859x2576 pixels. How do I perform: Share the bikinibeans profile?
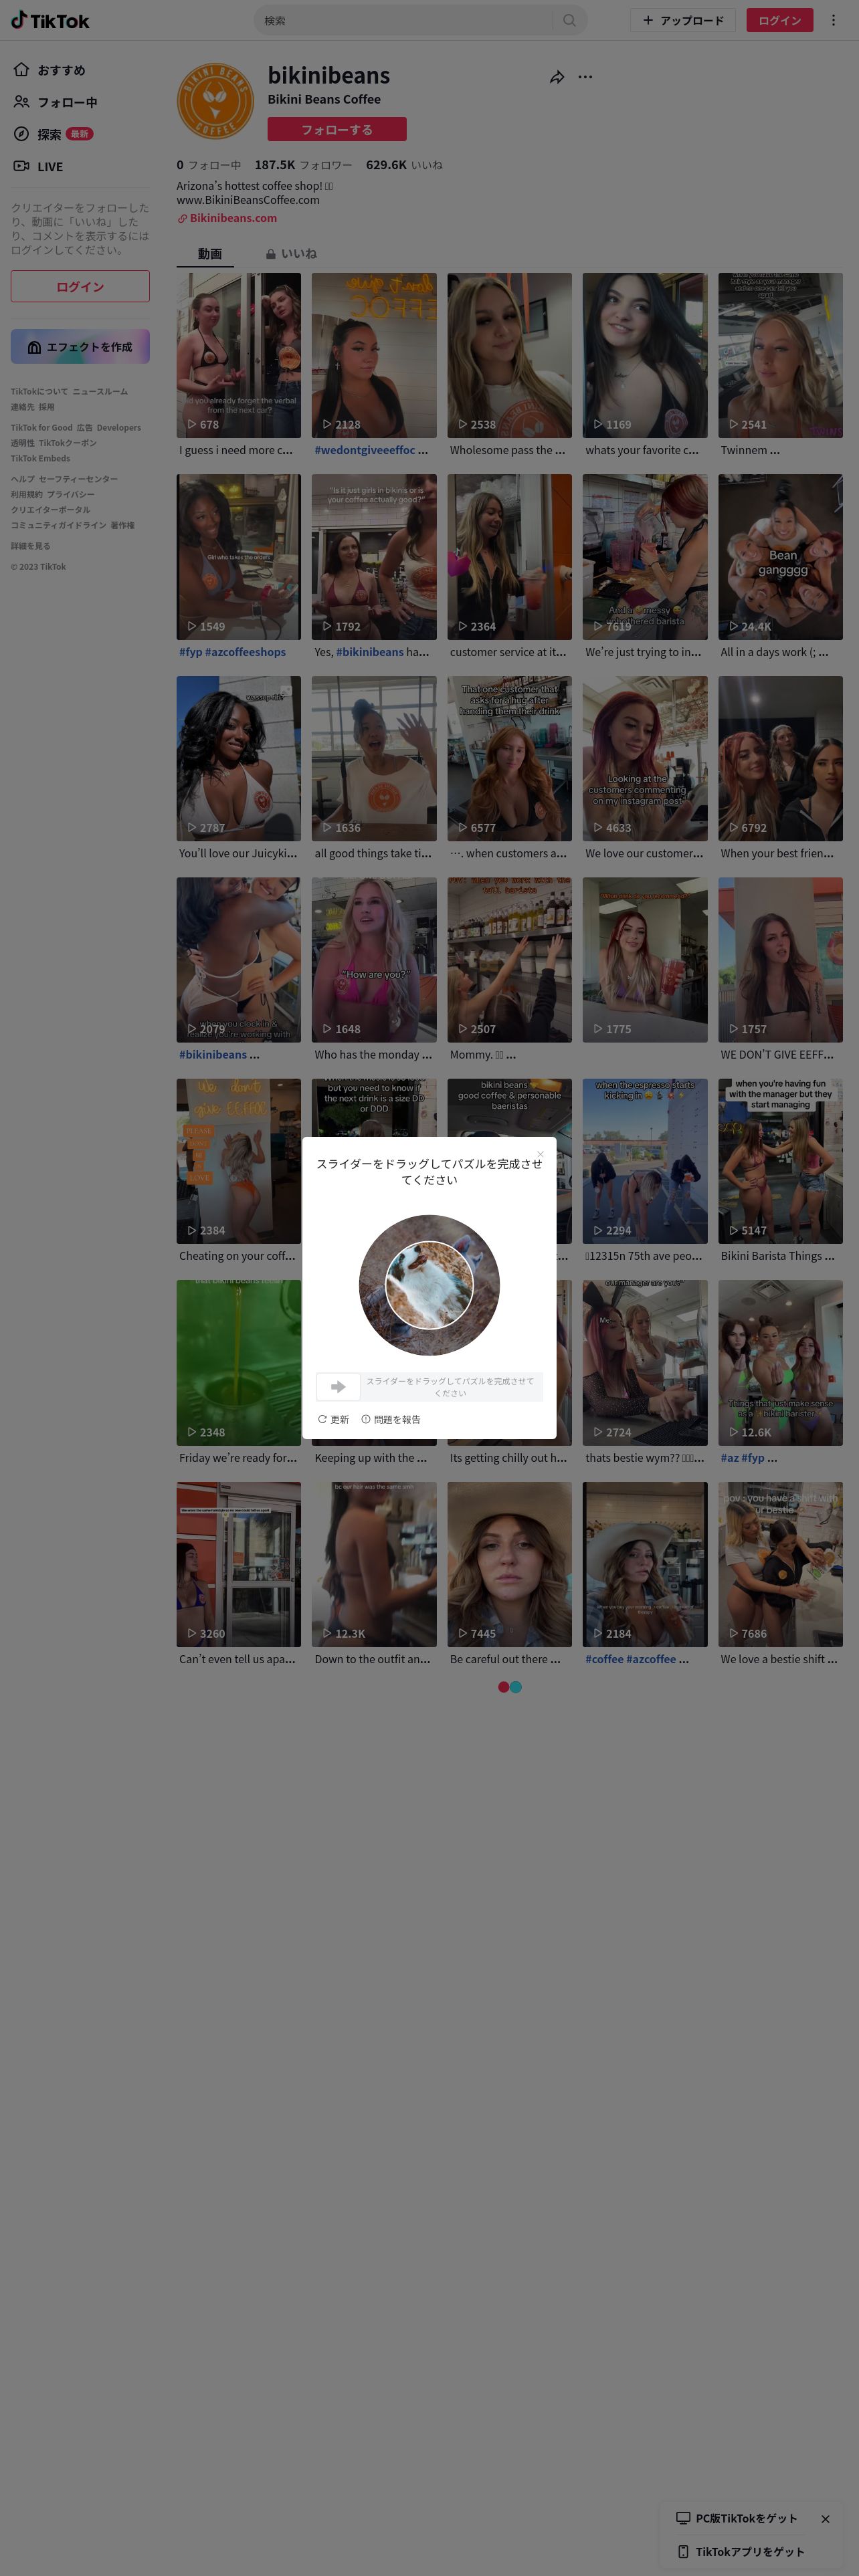tap(557, 77)
